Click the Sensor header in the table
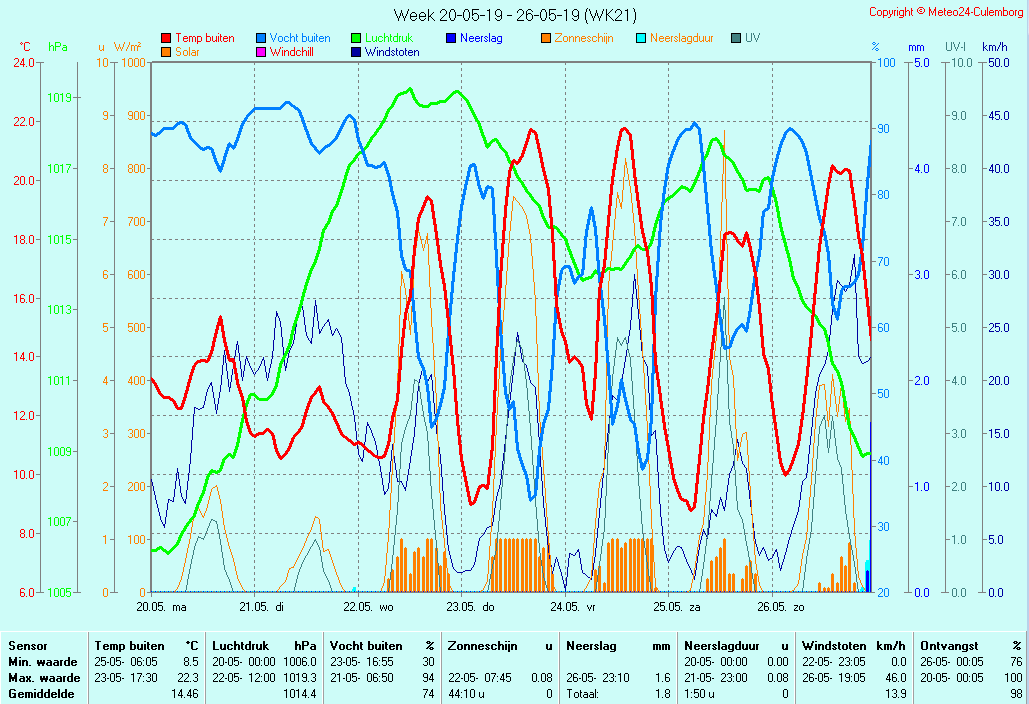Screen dimensions: 1029x704 coord(28,646)
